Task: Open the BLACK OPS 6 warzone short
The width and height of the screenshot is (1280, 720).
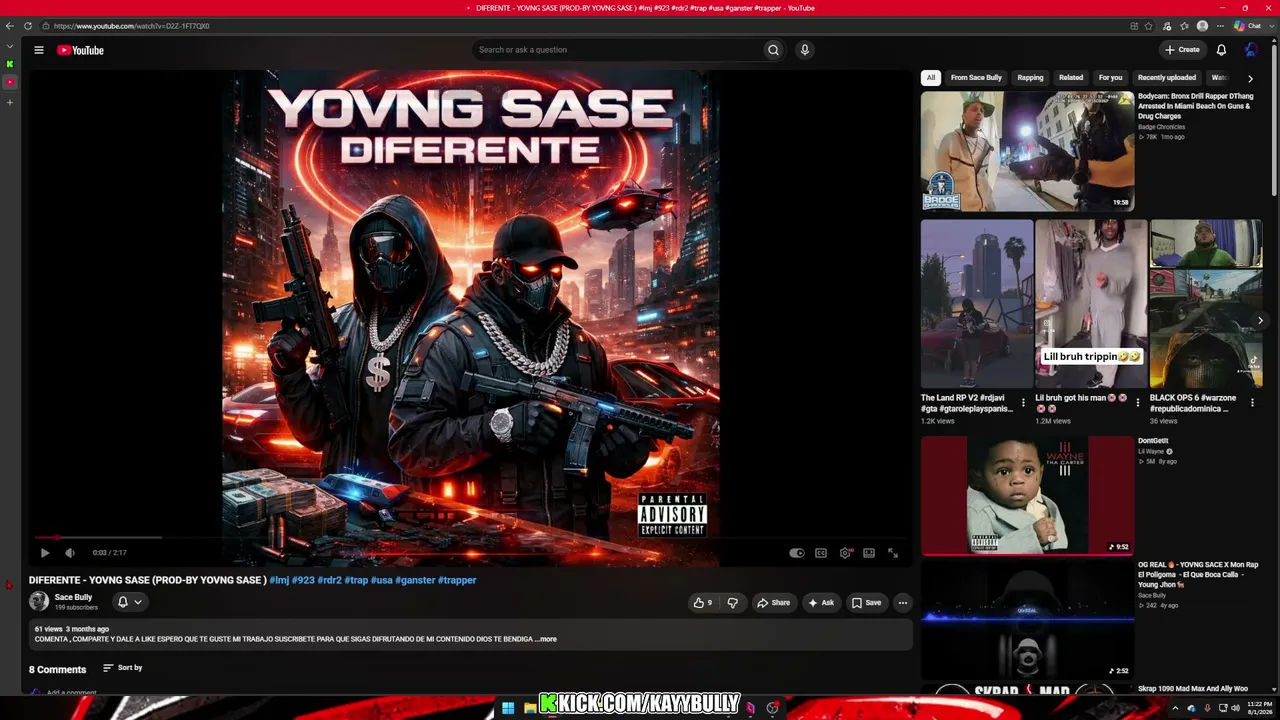Action: pos(1206,304)
